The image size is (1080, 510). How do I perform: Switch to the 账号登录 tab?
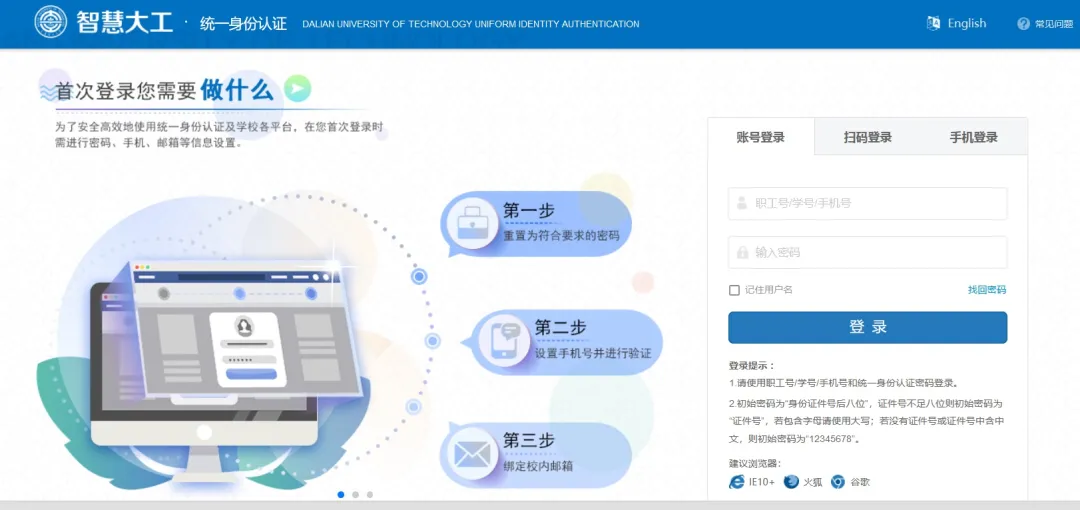pos(761,137)
